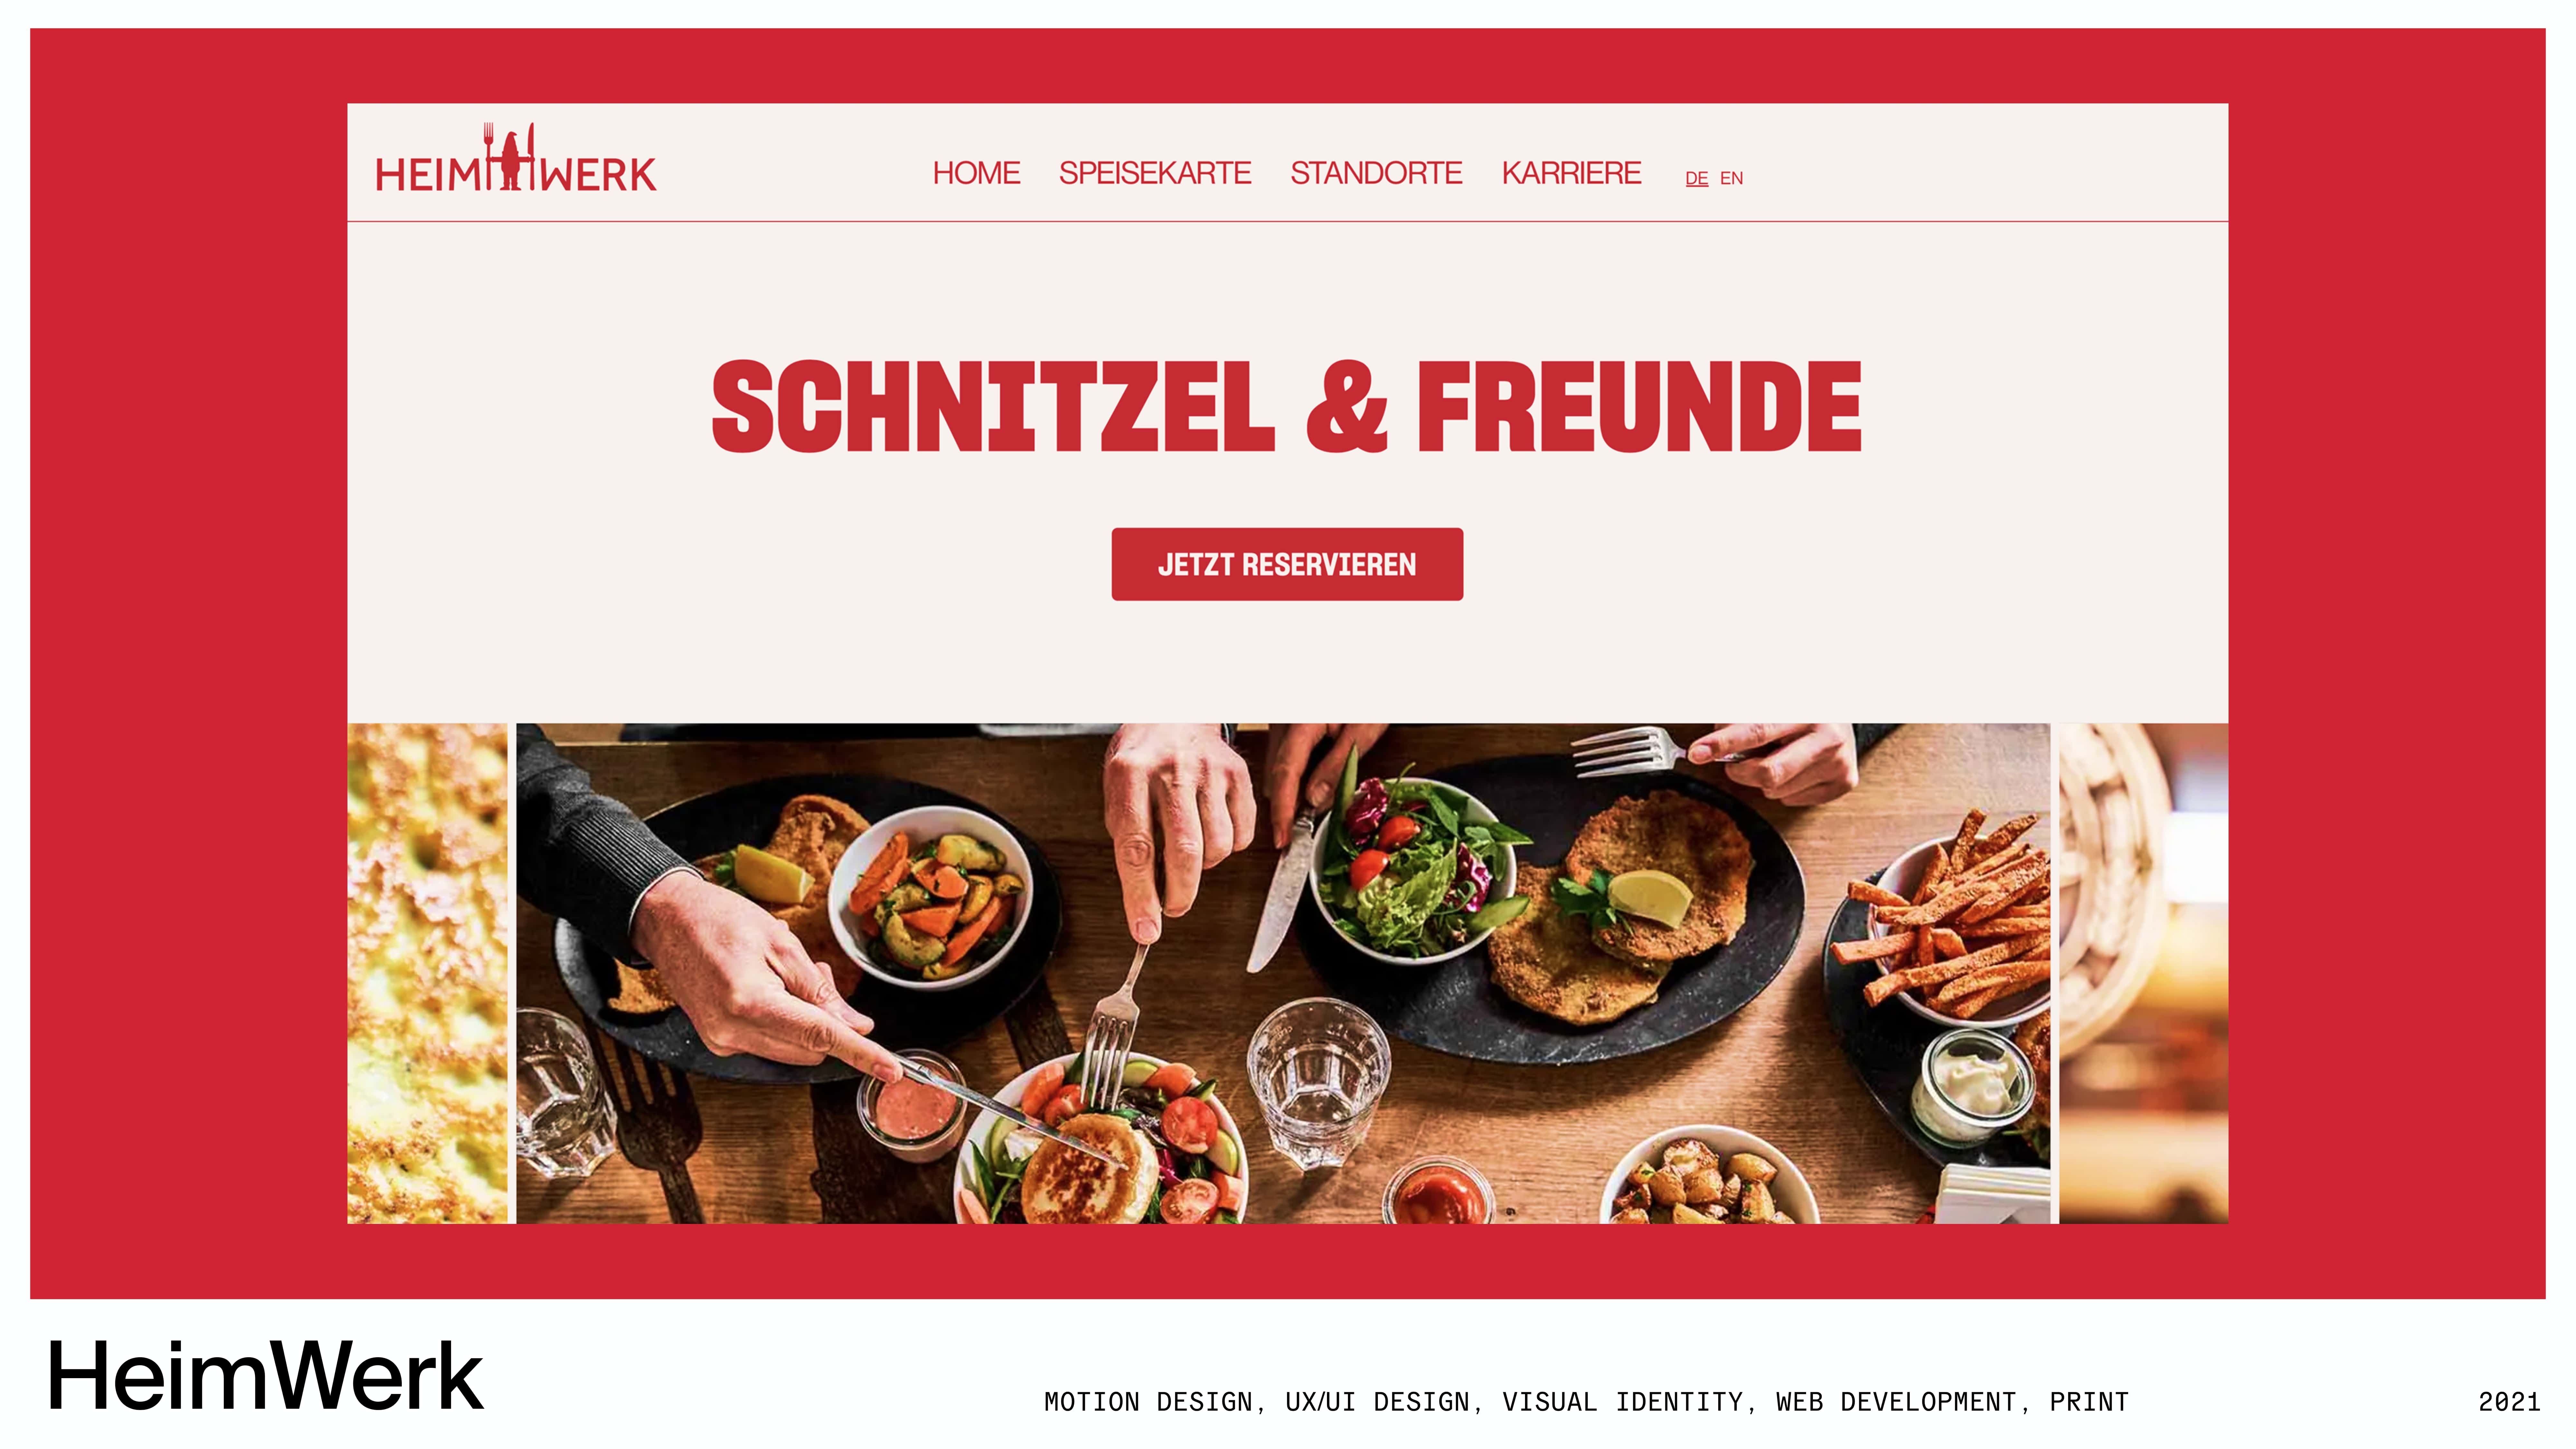The height and width of the screenshot is (1449, 2576).
Task: Open the HOME menu item
Action: [976, 173]
